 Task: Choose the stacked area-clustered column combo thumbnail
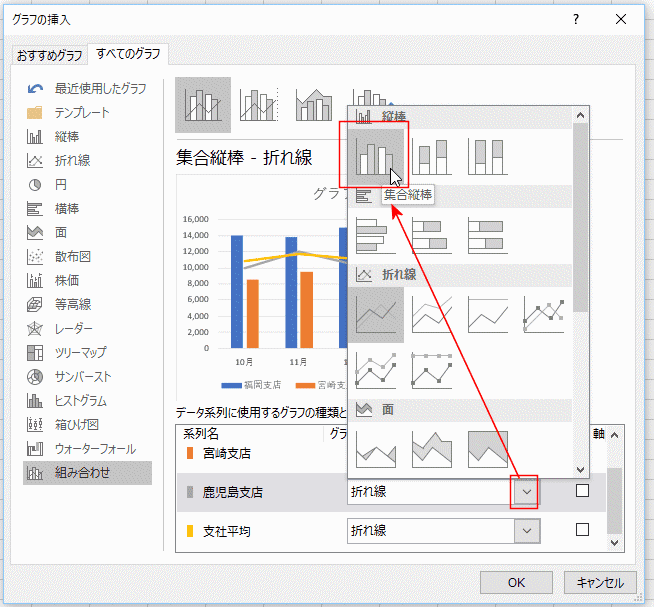tap(314, 105)
